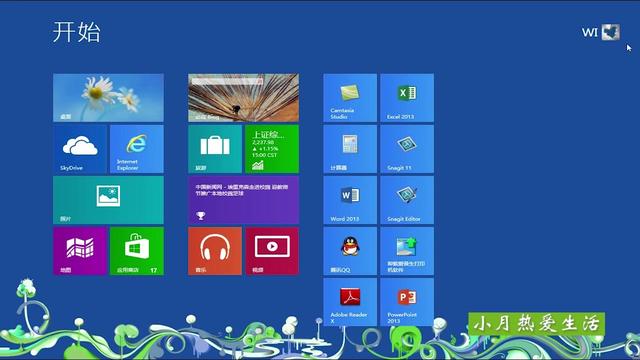Launch Excel 2013
This screenshot has height=360, width=640.
click(x=407, y=98)
